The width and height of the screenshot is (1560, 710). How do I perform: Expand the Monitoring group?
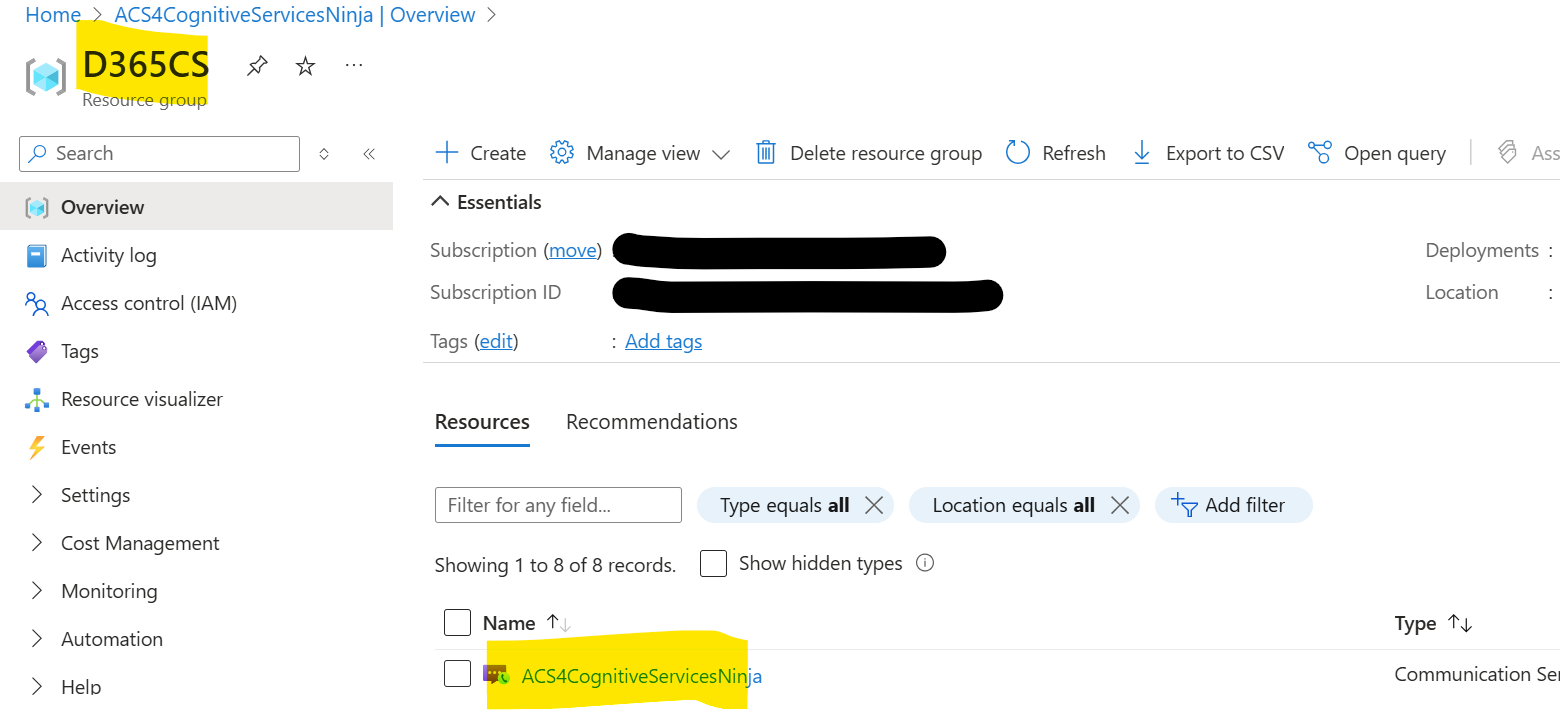pyautogui.click(x=37, y=591)
